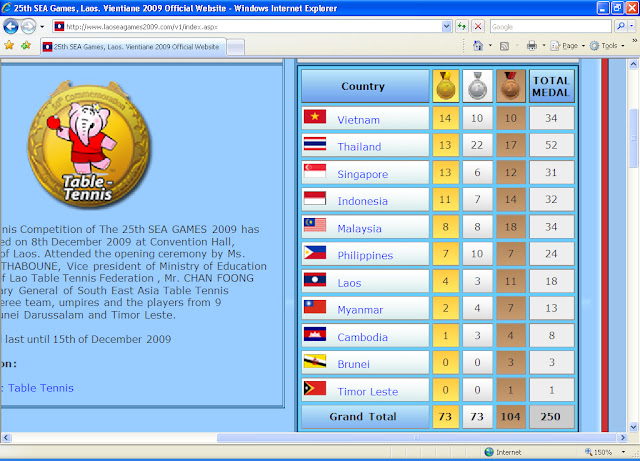Expand the Home button dropdown arrow
Viewport: 640px width, 461px height.
tap(490, 46)
